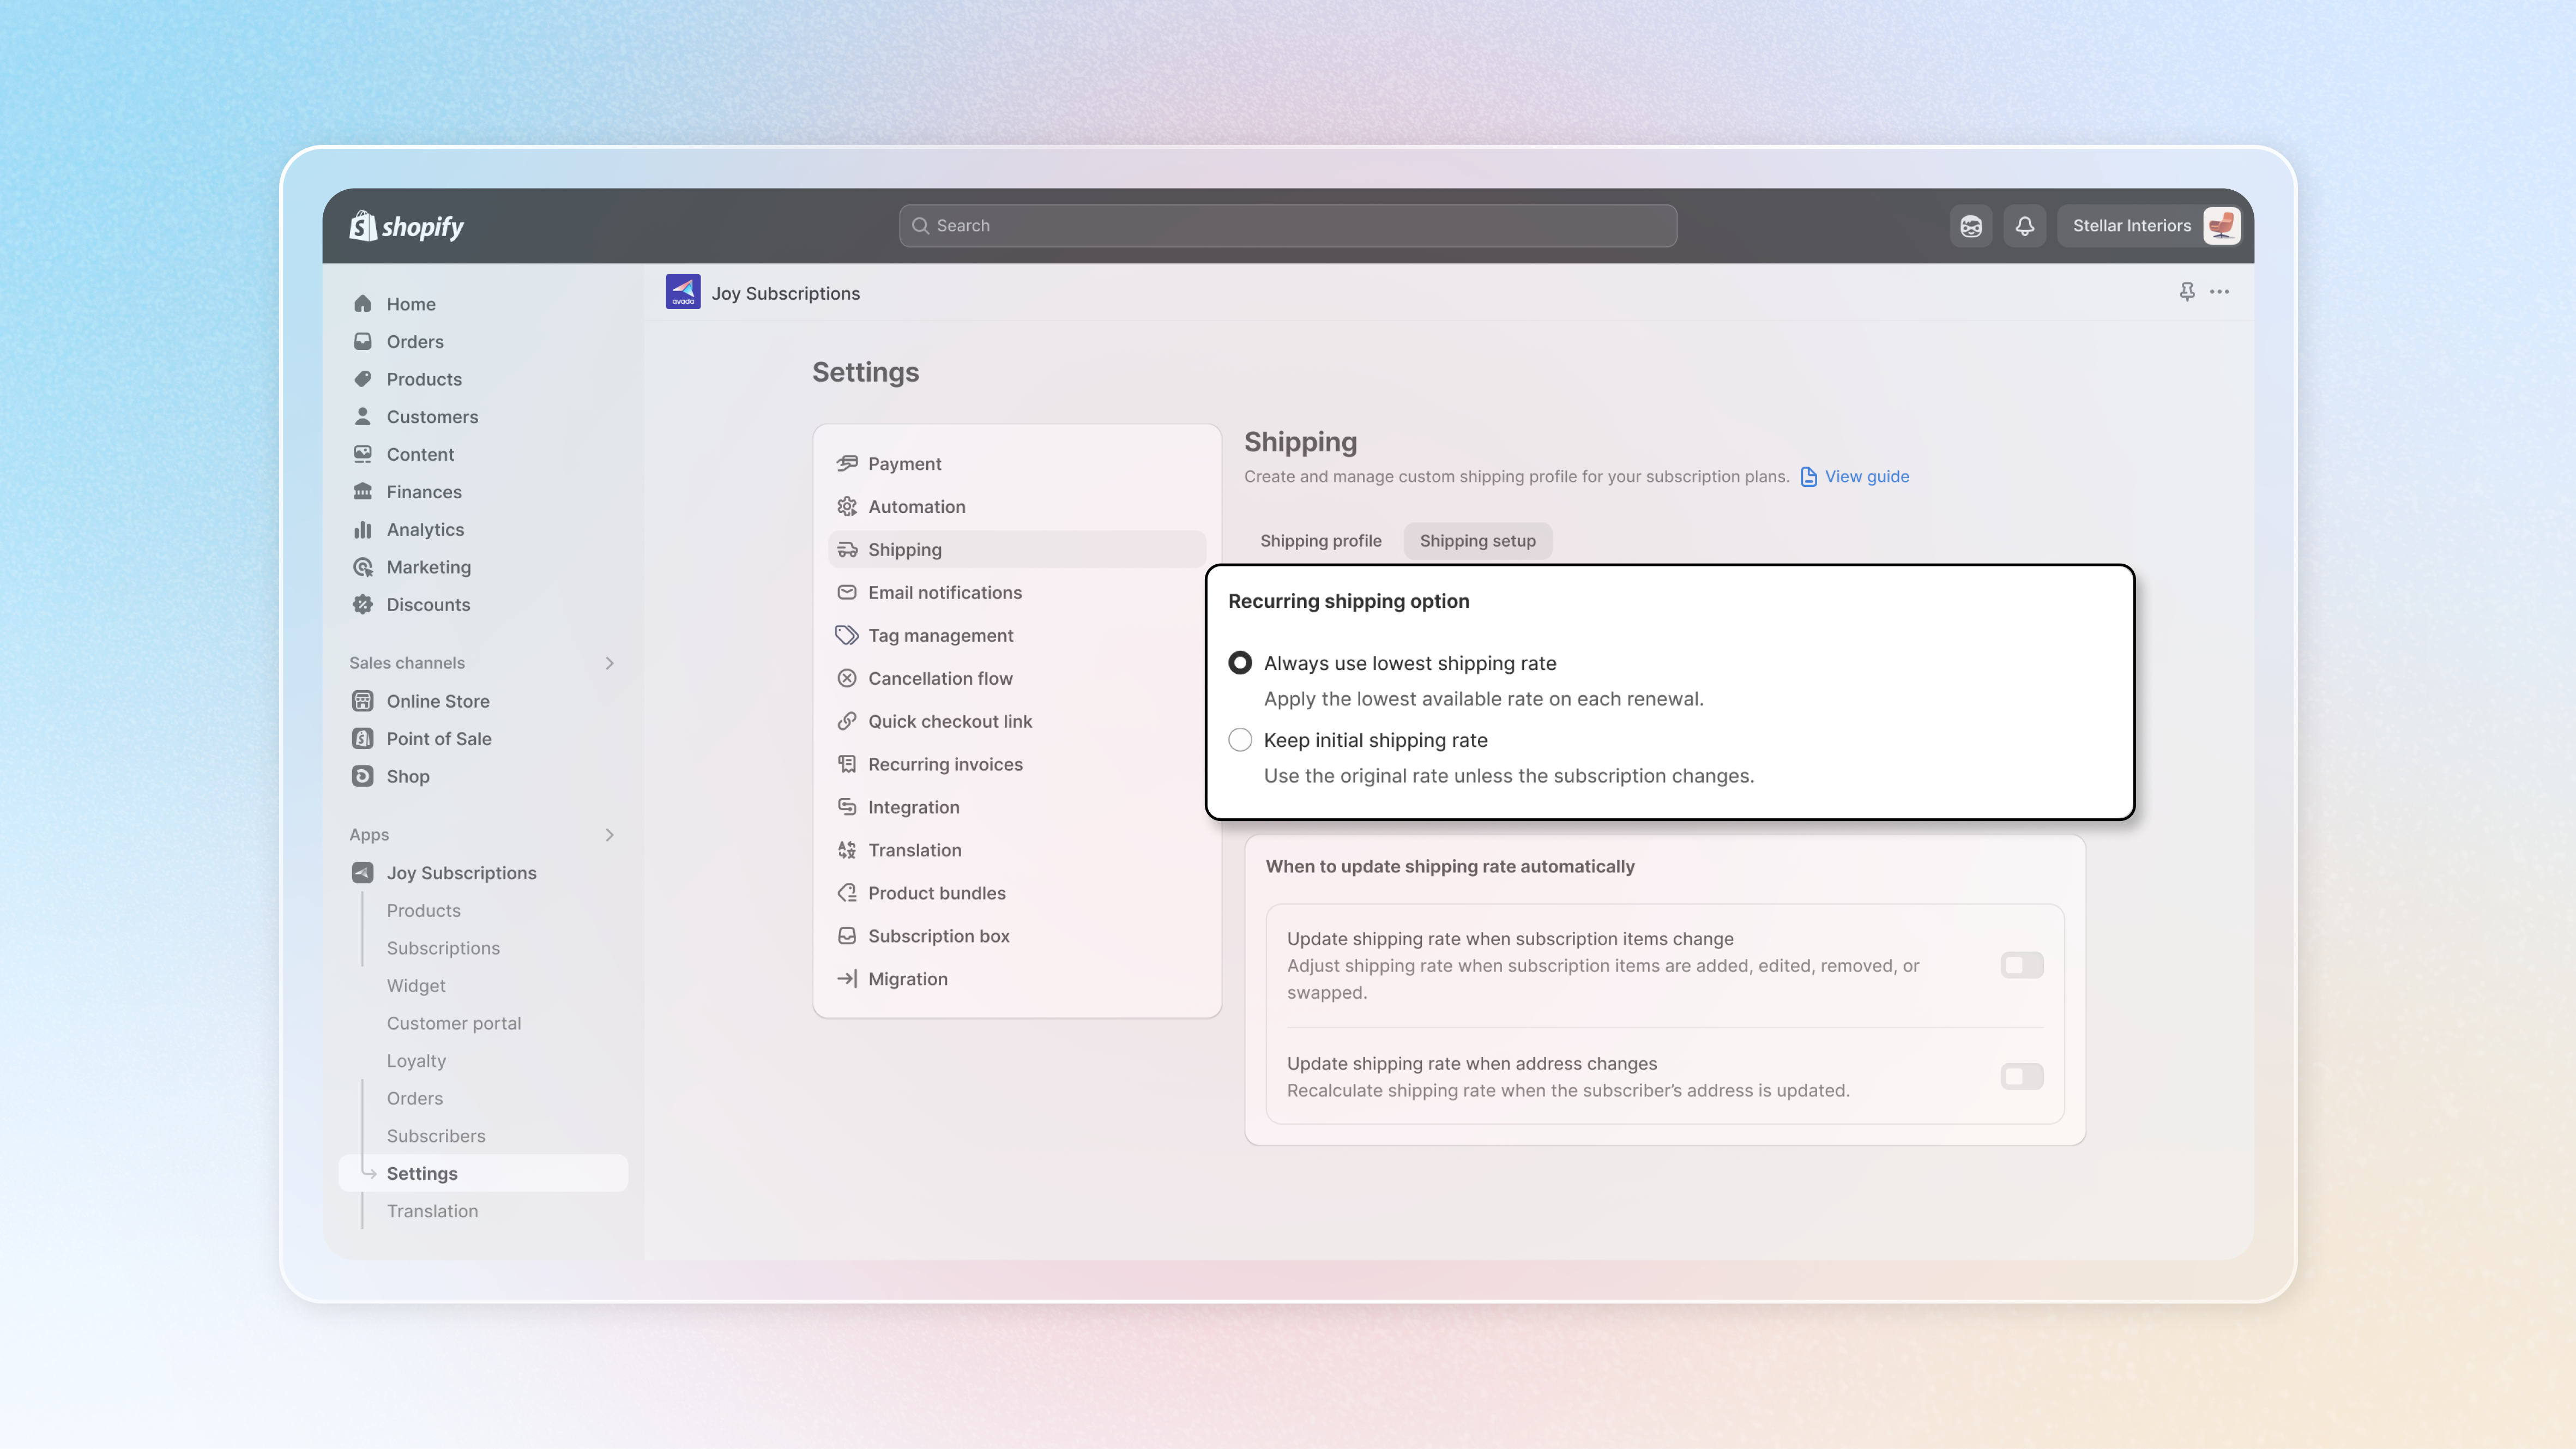Enable update rate when subscription items change
Image resolution: width=2576 pixels, height=1449 pixels.
(2021, 965)
